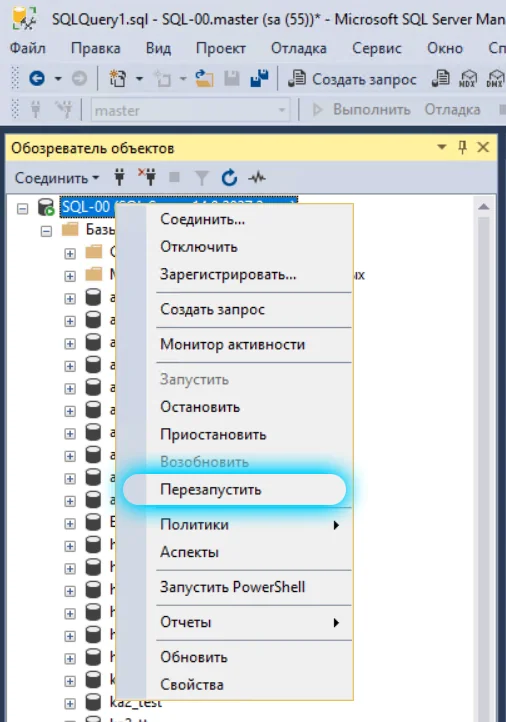Image resolution: width=506 pixels, height=722 pixels.
Task: Click the database icon next to kaz_test
Action: pos(93,703)
